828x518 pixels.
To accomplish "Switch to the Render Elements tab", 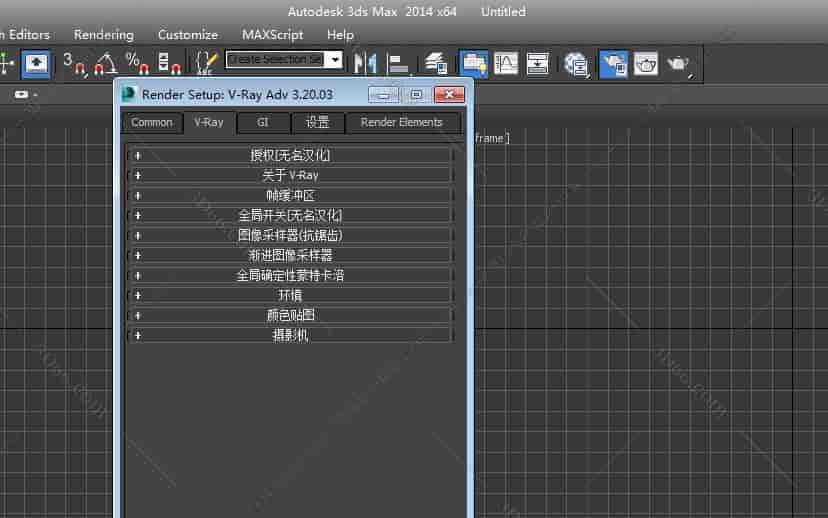I will [x=401, y=122].
